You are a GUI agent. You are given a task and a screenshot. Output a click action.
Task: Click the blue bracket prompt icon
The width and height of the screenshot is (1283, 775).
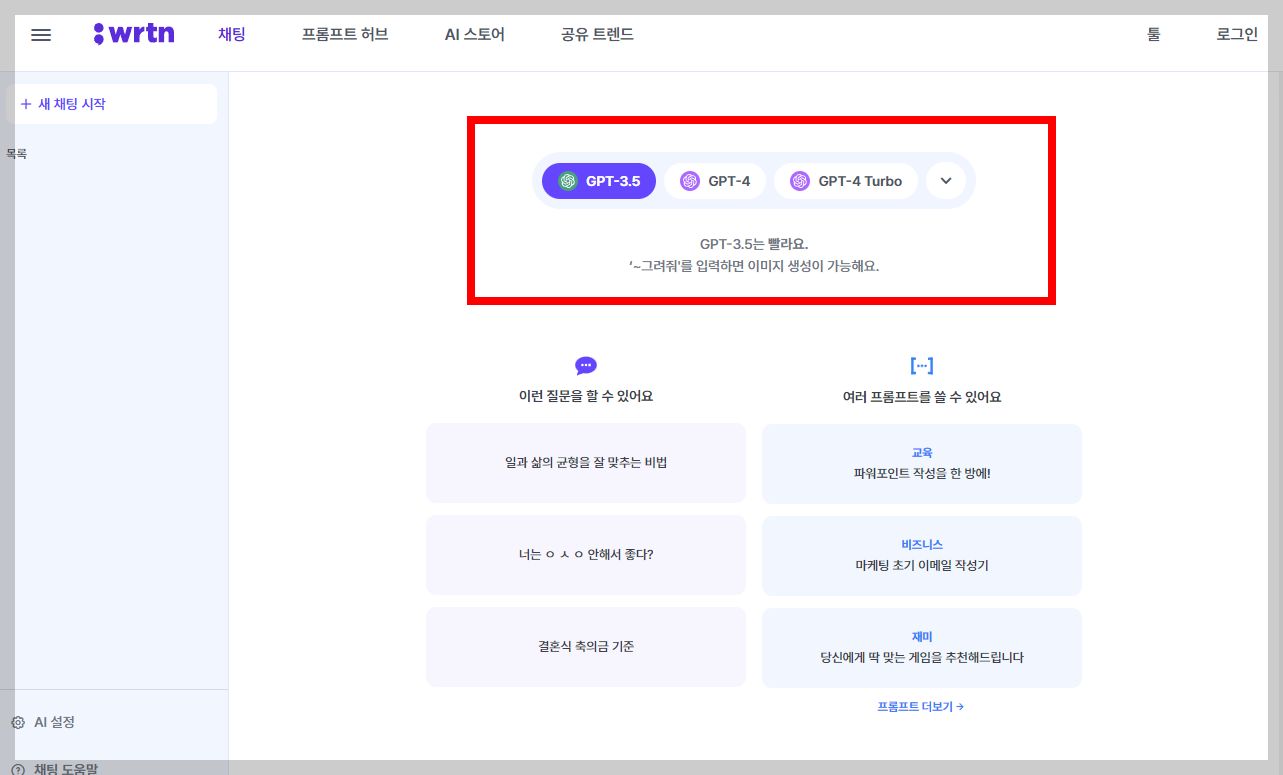(921, 366)
